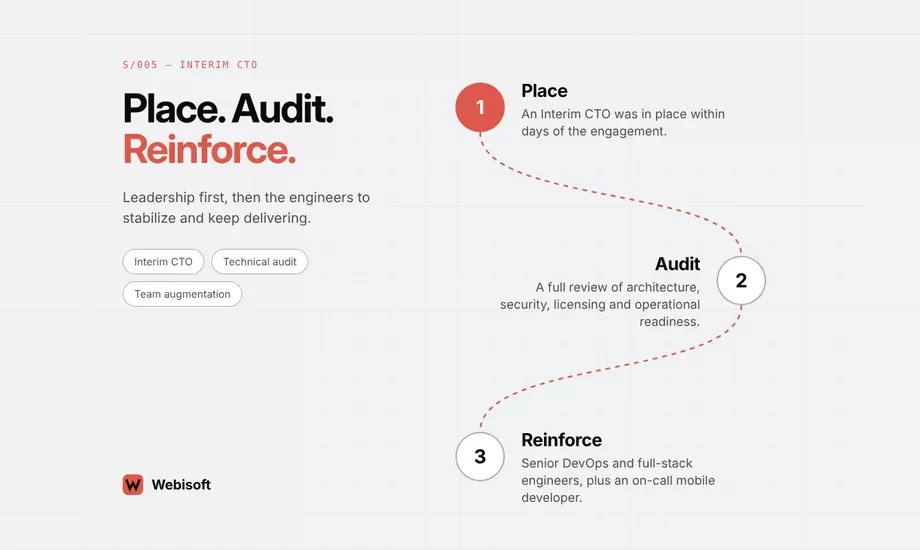Click the Interim CTO tag
Image resolution: width=920 pixels, height=550 pixels.
(x=163, y=262)
